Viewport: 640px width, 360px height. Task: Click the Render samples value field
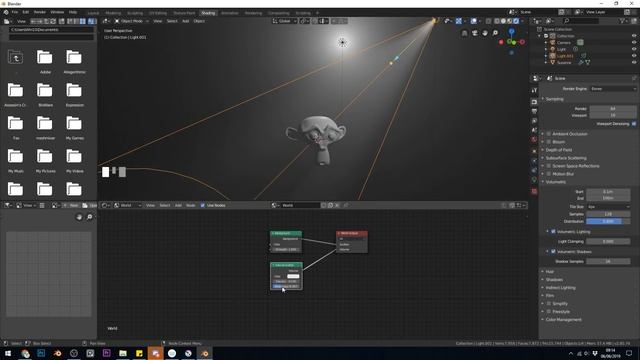point(613,109)
